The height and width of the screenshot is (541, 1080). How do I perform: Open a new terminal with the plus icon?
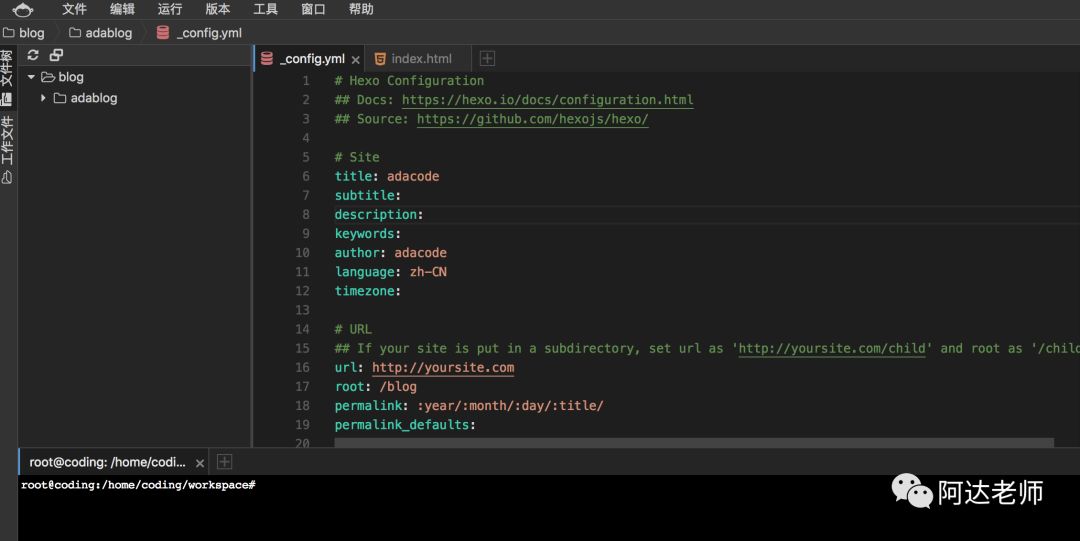point(224,462)
